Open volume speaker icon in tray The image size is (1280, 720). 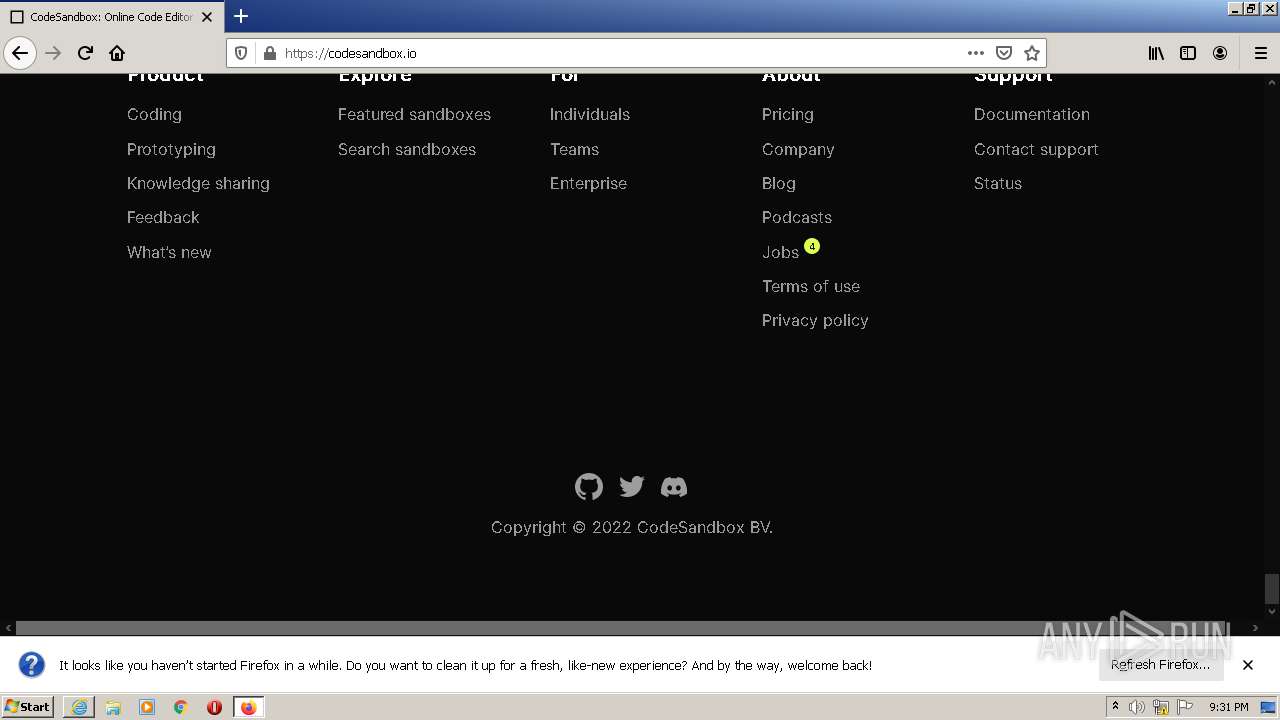tap(1137, 707)
